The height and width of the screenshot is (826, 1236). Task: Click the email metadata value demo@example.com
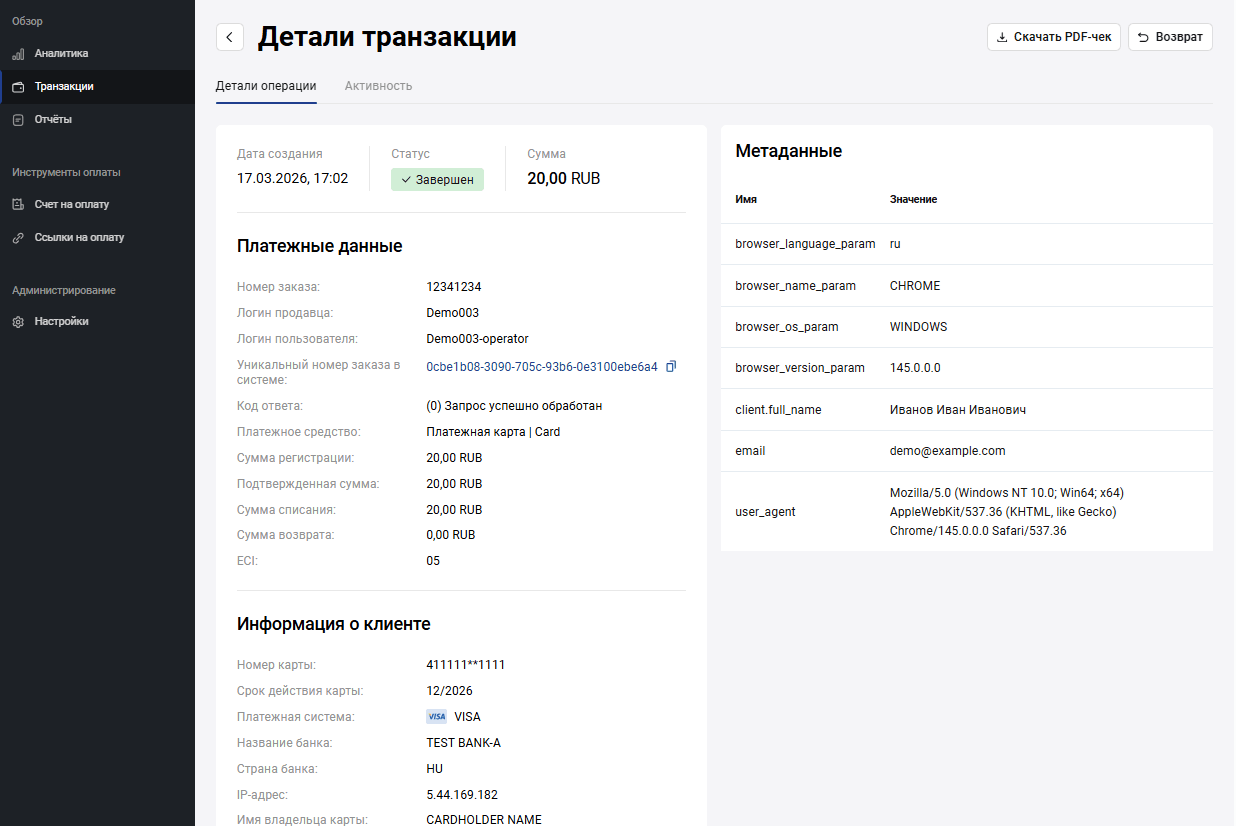tap(947, 451)
